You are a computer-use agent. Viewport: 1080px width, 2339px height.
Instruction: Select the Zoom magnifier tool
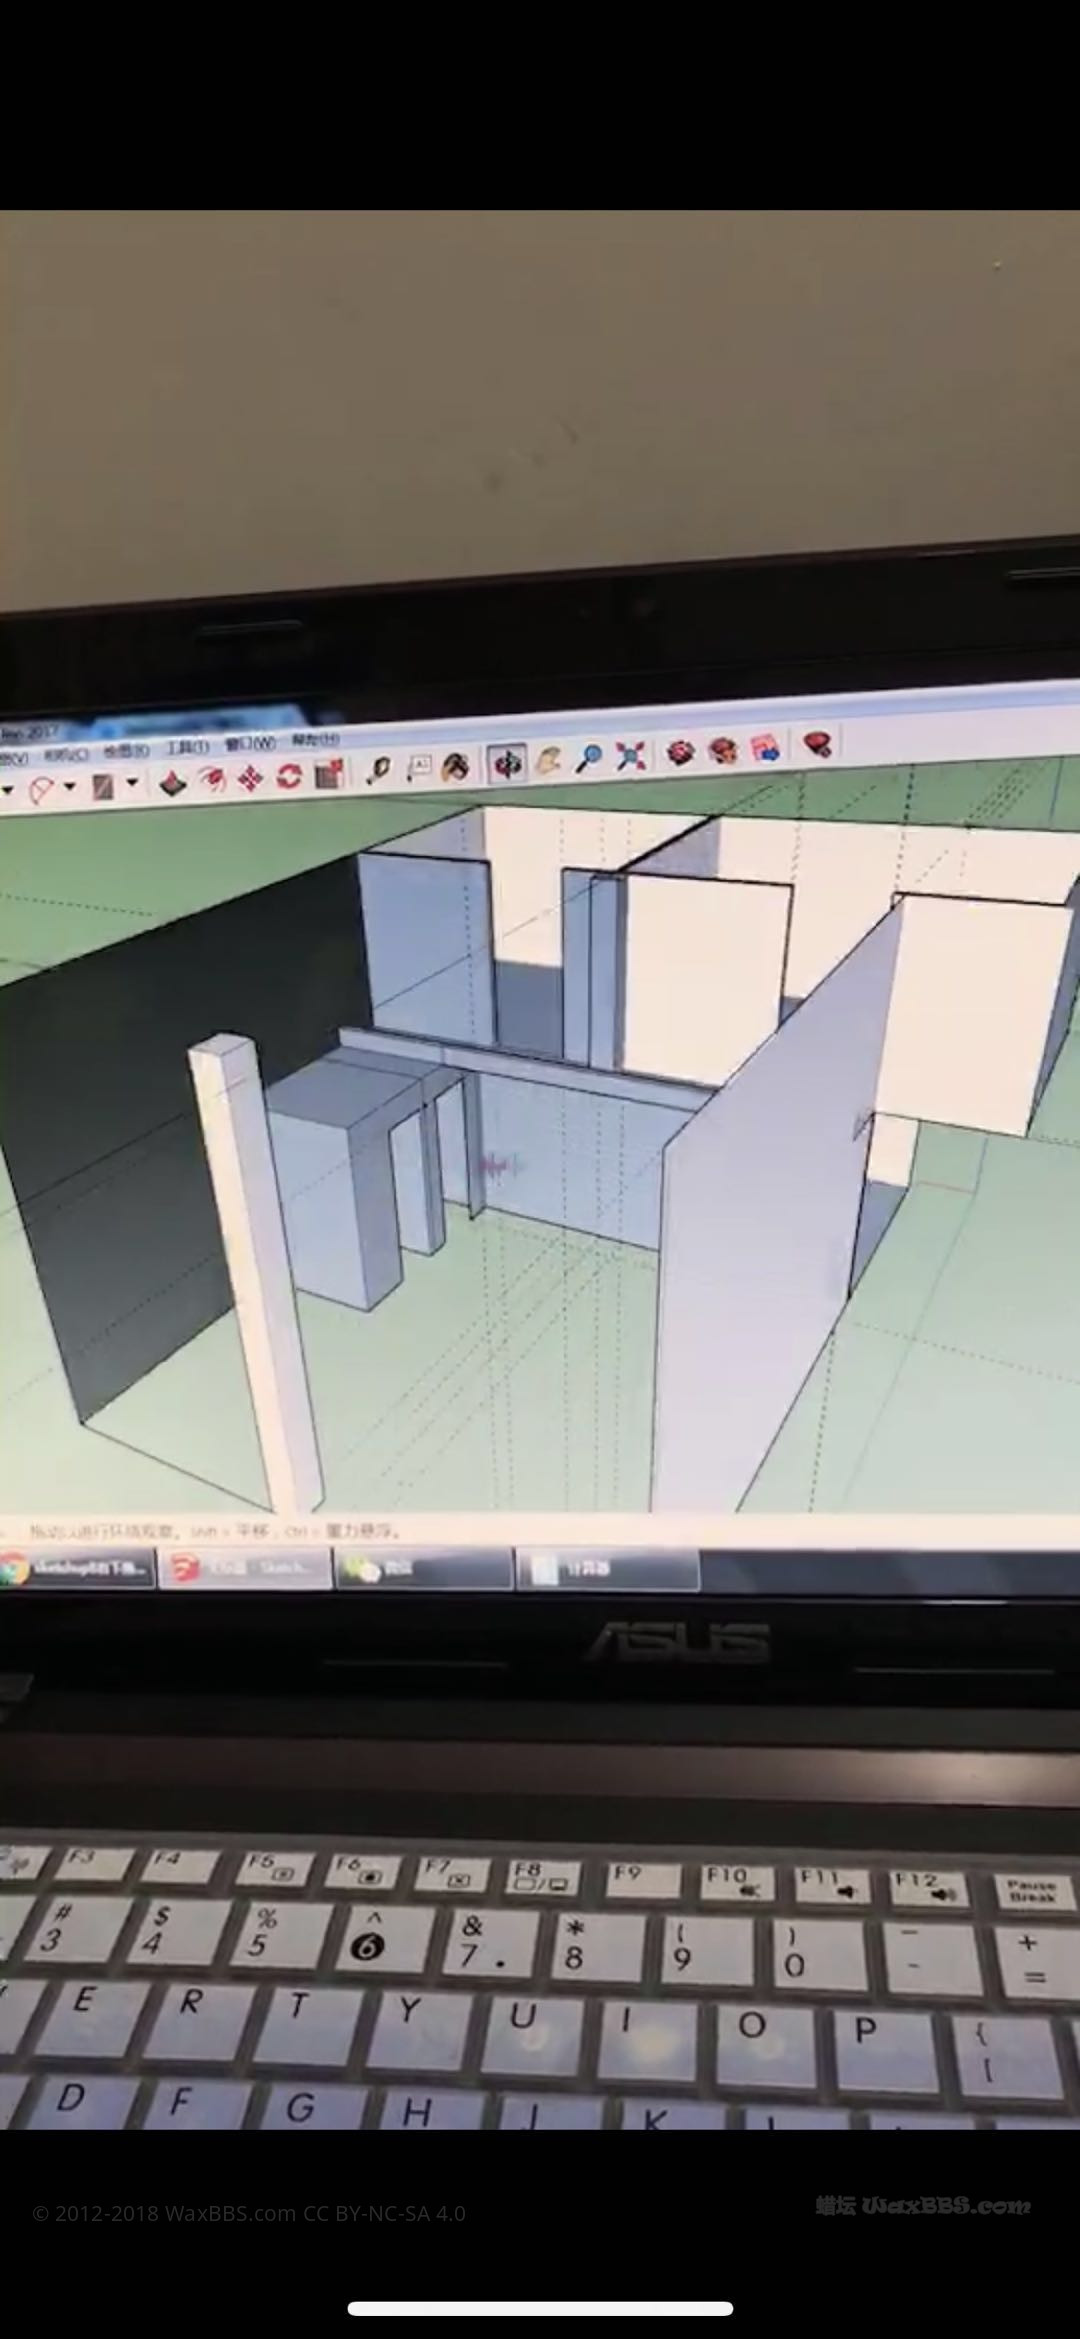click(589, 759)
